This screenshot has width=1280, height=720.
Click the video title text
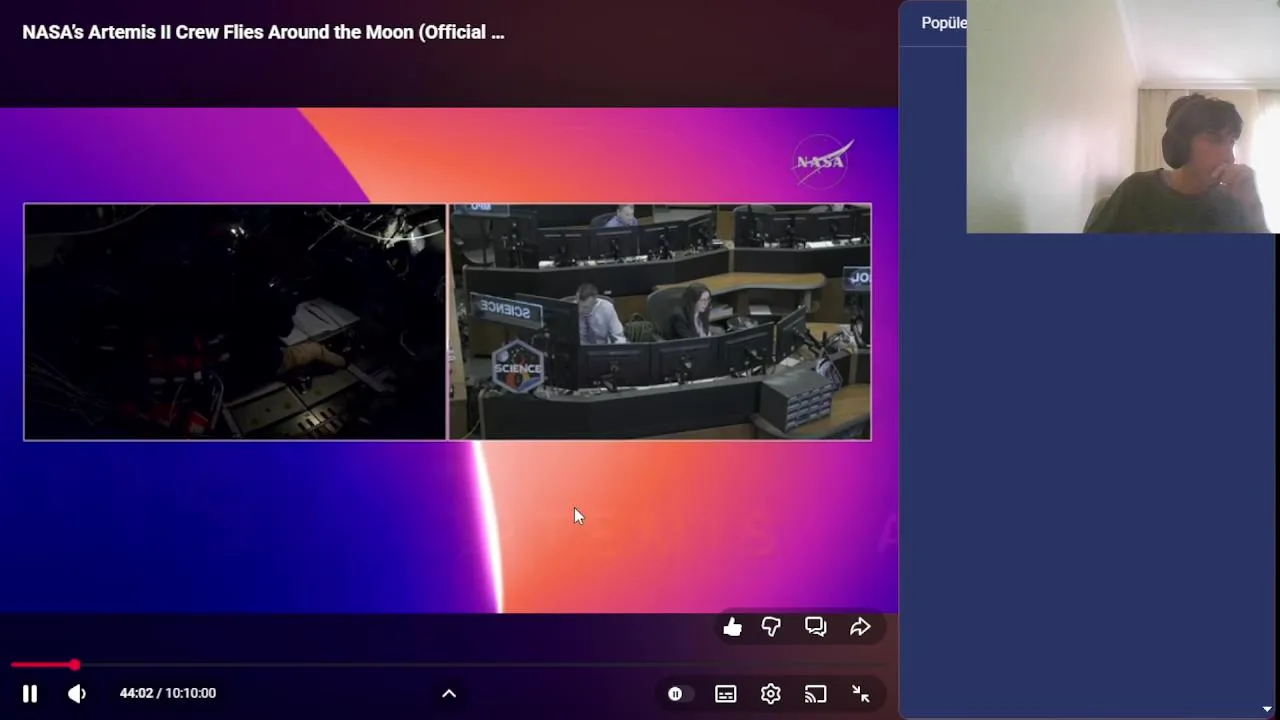(263, 32)
